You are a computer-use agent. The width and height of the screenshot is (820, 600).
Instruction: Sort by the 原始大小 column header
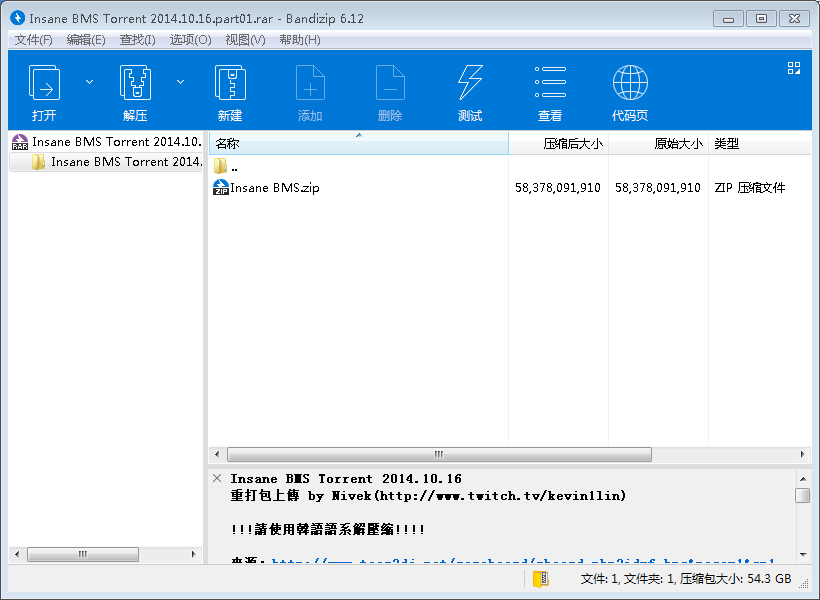click(x=658, y=143)
